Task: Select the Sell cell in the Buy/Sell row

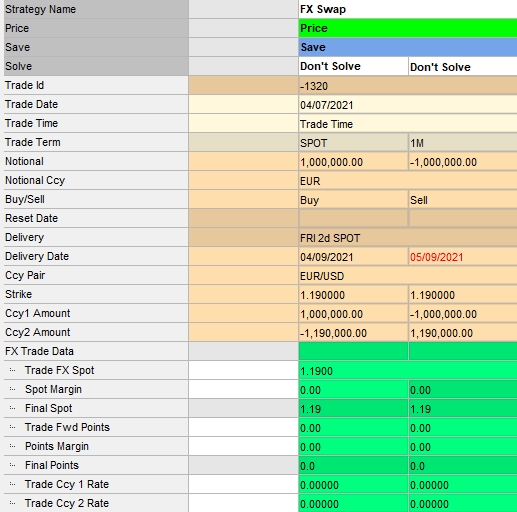Action: pyautogui.click(x=463, y=200)
